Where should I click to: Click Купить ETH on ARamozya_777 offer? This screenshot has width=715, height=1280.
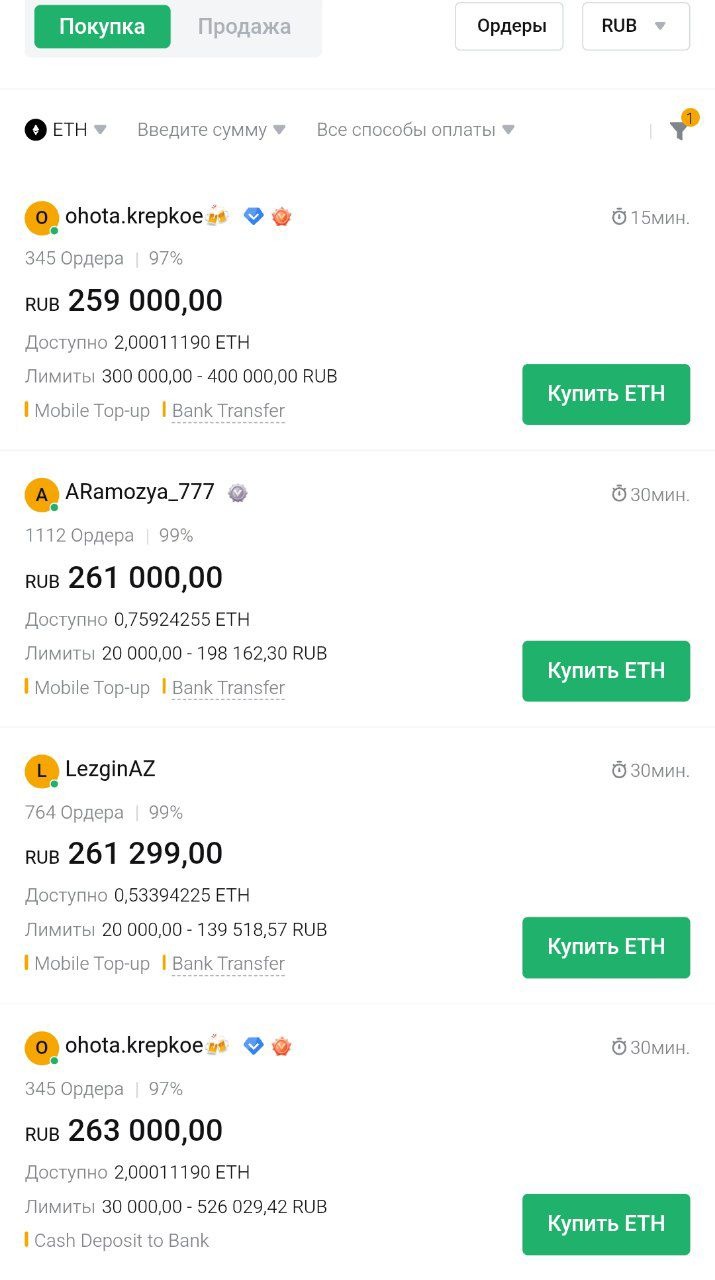[605, 671]
